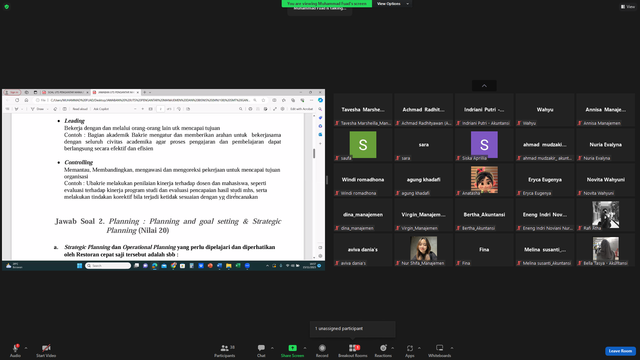
Task: Expand options arrow next to Apps
Action: pos(419,348)
